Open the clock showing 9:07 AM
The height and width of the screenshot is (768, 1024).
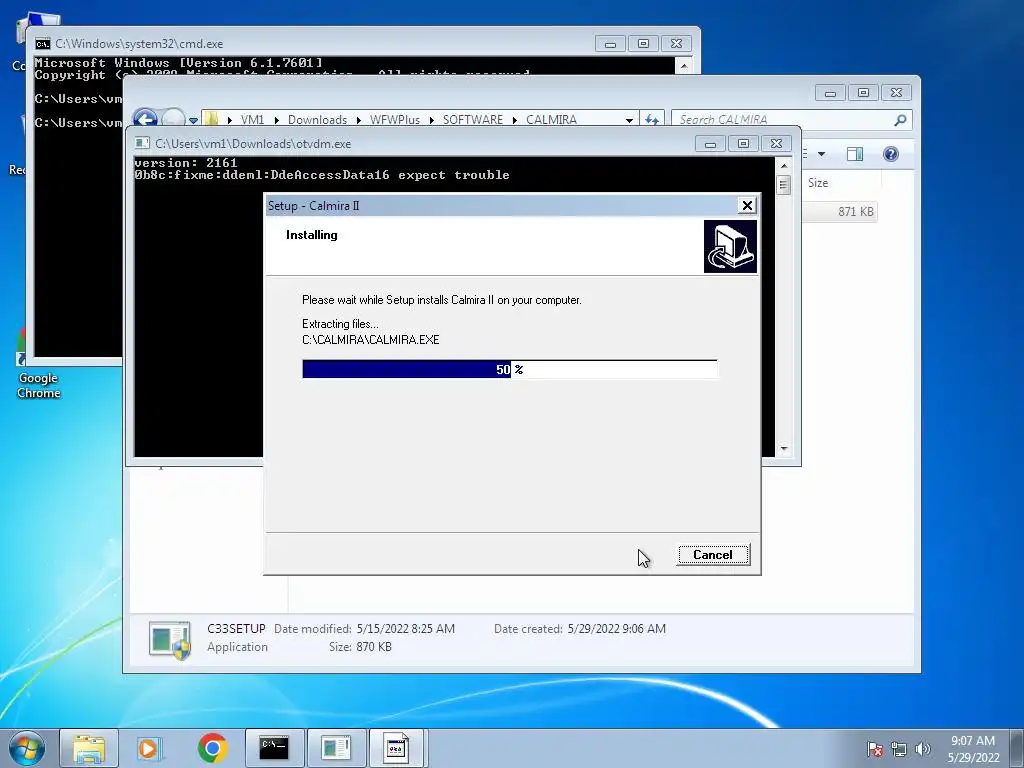[x=973, y=748]
